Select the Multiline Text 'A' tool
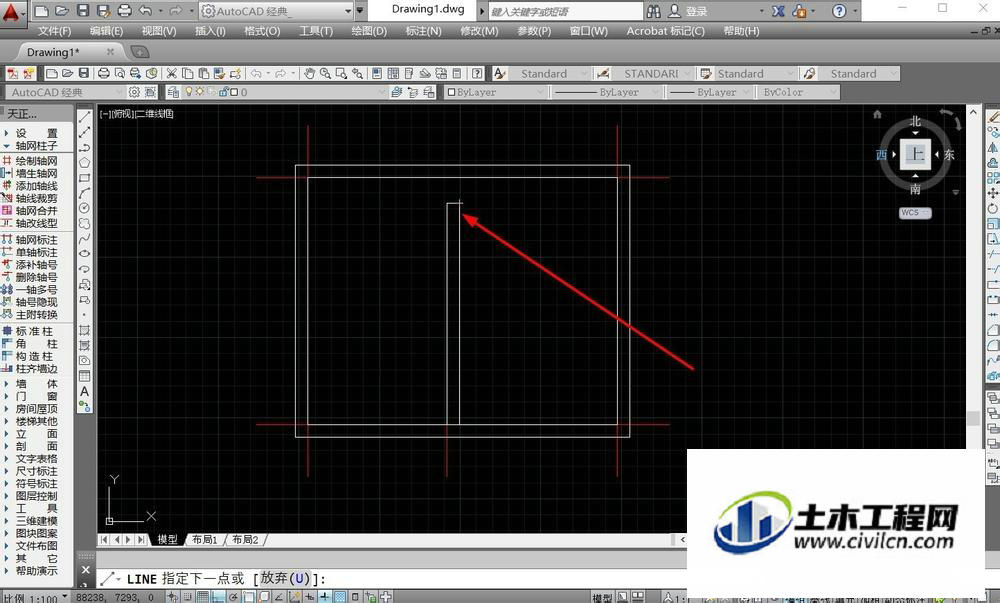The width and height of the screenshot is (1000, 603). 84,391
